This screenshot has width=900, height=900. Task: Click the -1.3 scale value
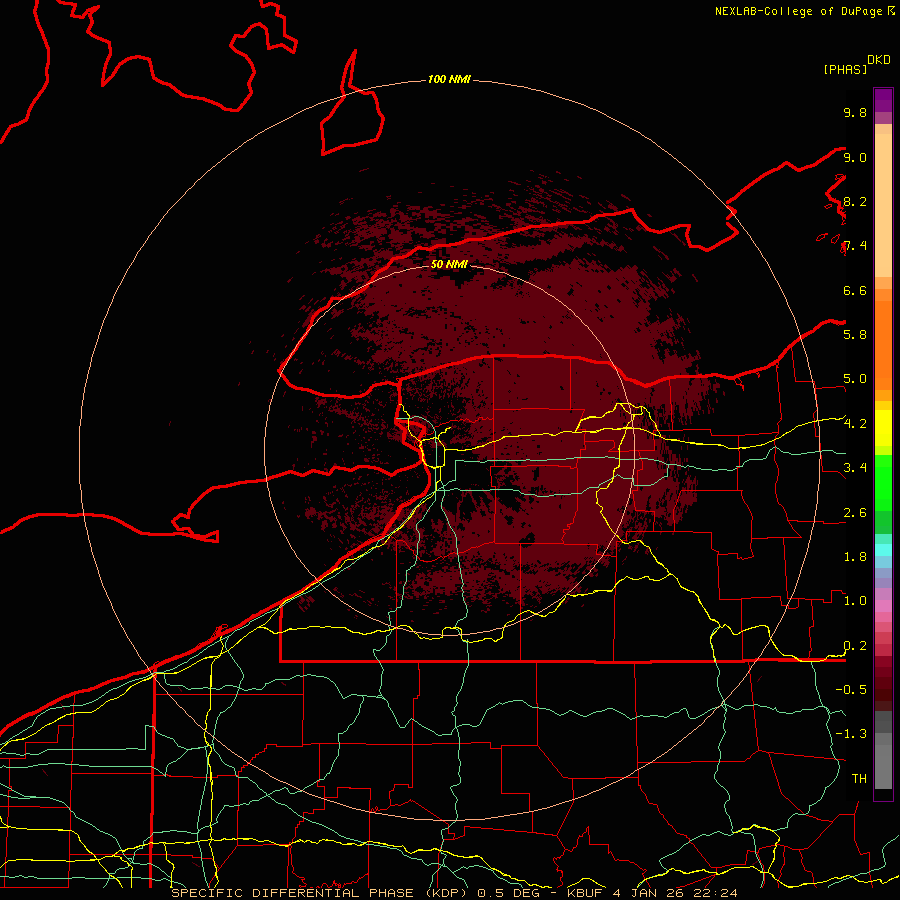point(851,734)
